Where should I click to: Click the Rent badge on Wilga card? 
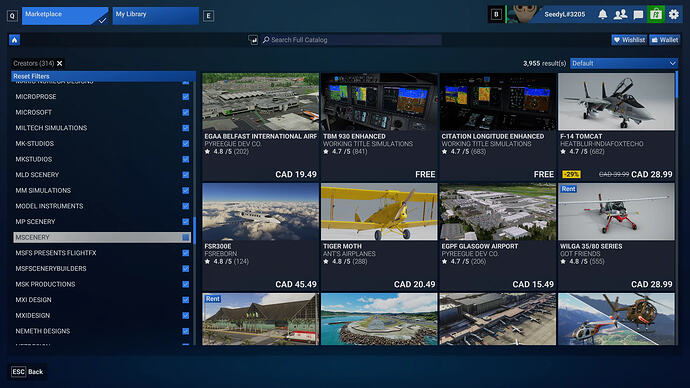click(x=568, y=189)
